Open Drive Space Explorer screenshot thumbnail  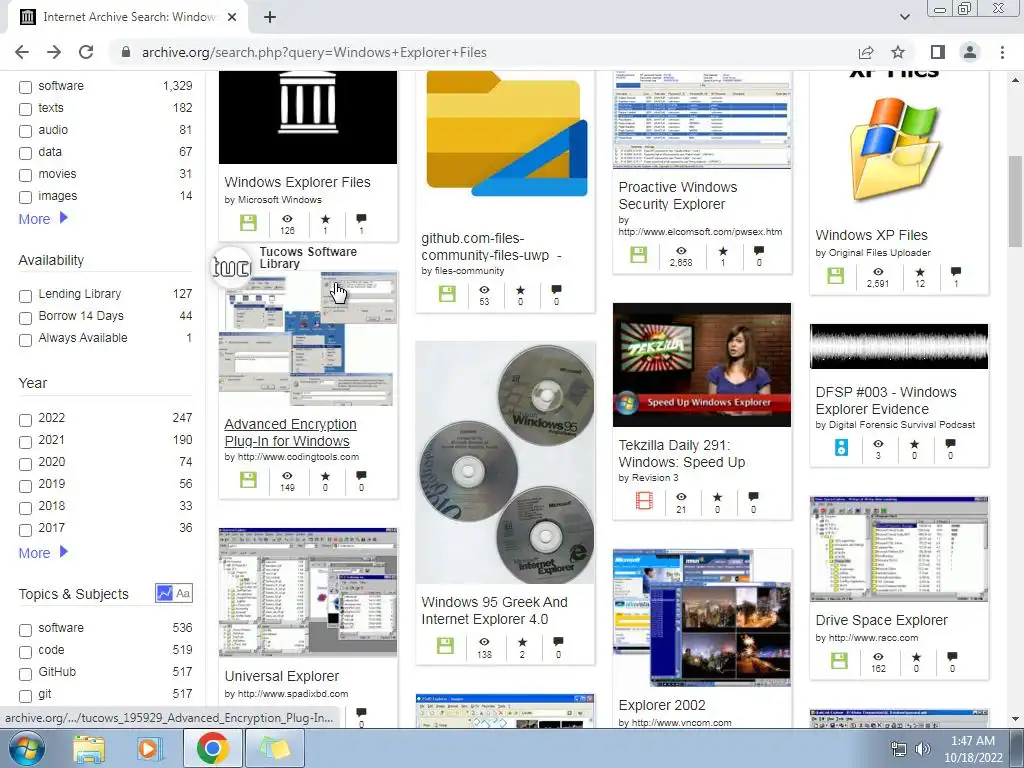(899, 549)
